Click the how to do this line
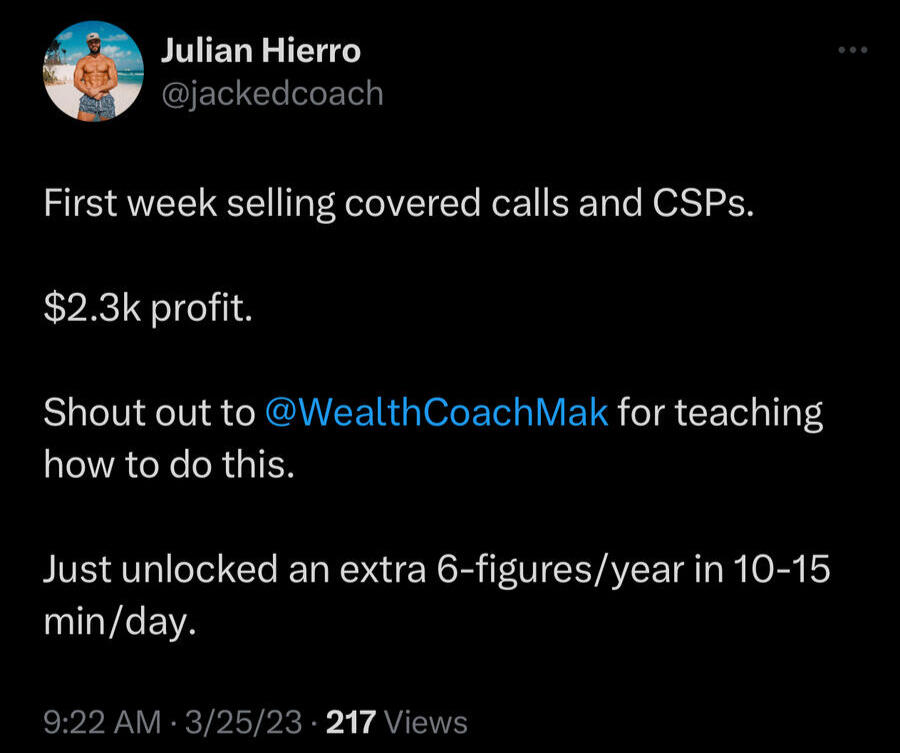Image resolution: width=900 pixels, height=753 pixels. point(169,464)
